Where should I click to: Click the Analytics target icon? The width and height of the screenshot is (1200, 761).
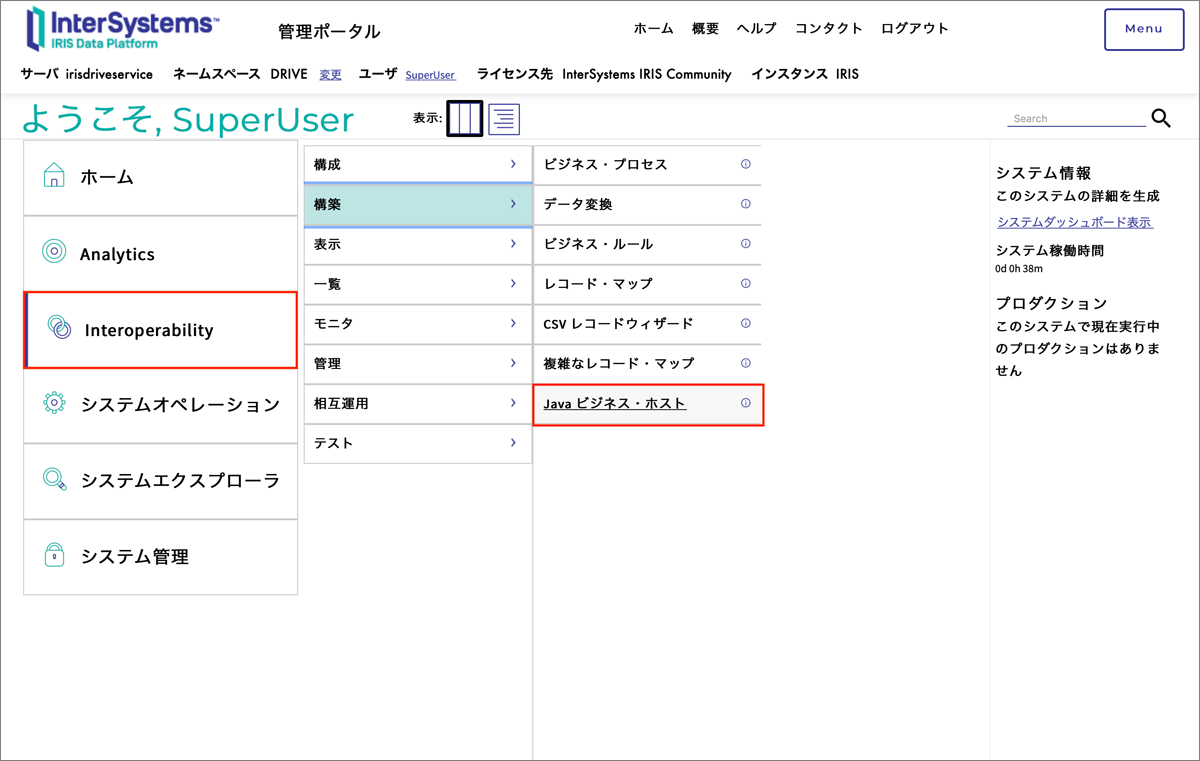54,252
